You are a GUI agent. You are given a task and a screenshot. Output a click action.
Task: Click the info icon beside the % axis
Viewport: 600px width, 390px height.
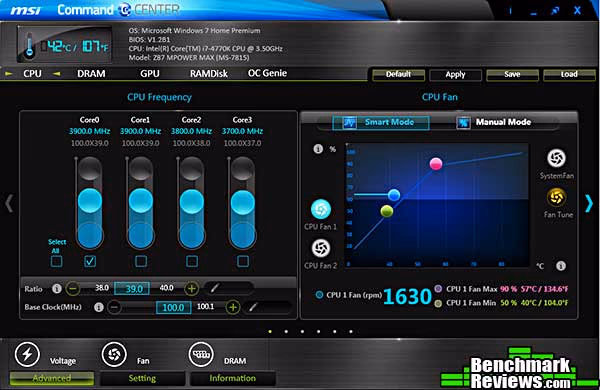point(318,148)
